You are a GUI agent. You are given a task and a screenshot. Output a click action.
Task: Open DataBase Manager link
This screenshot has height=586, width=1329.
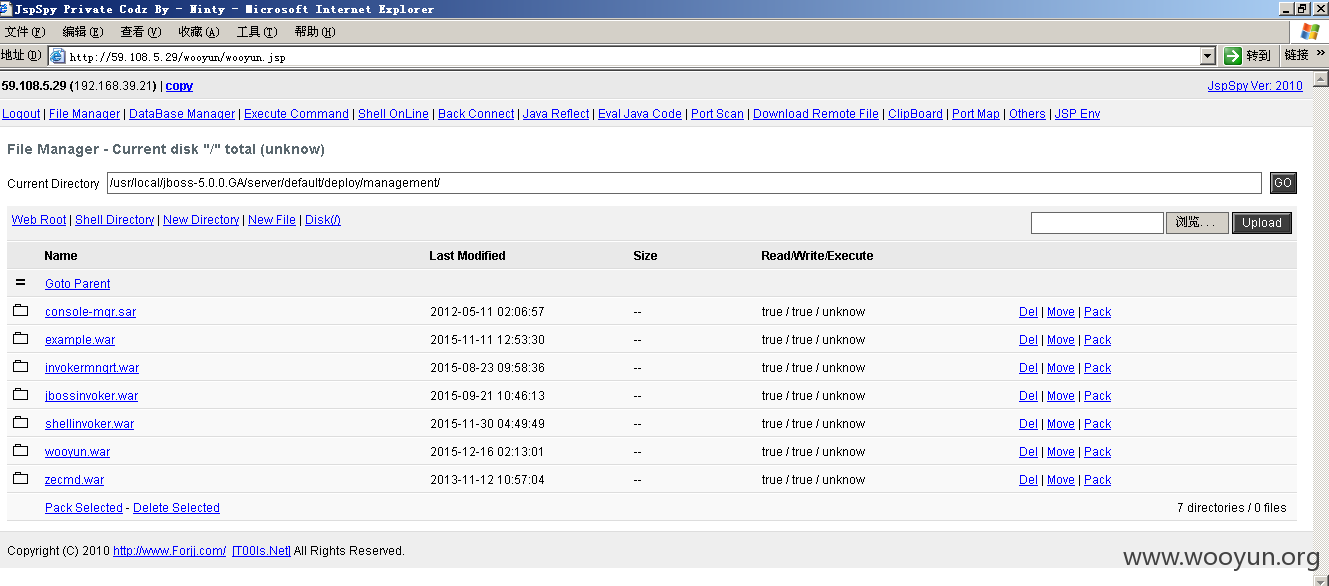click(x=182, y=114)
